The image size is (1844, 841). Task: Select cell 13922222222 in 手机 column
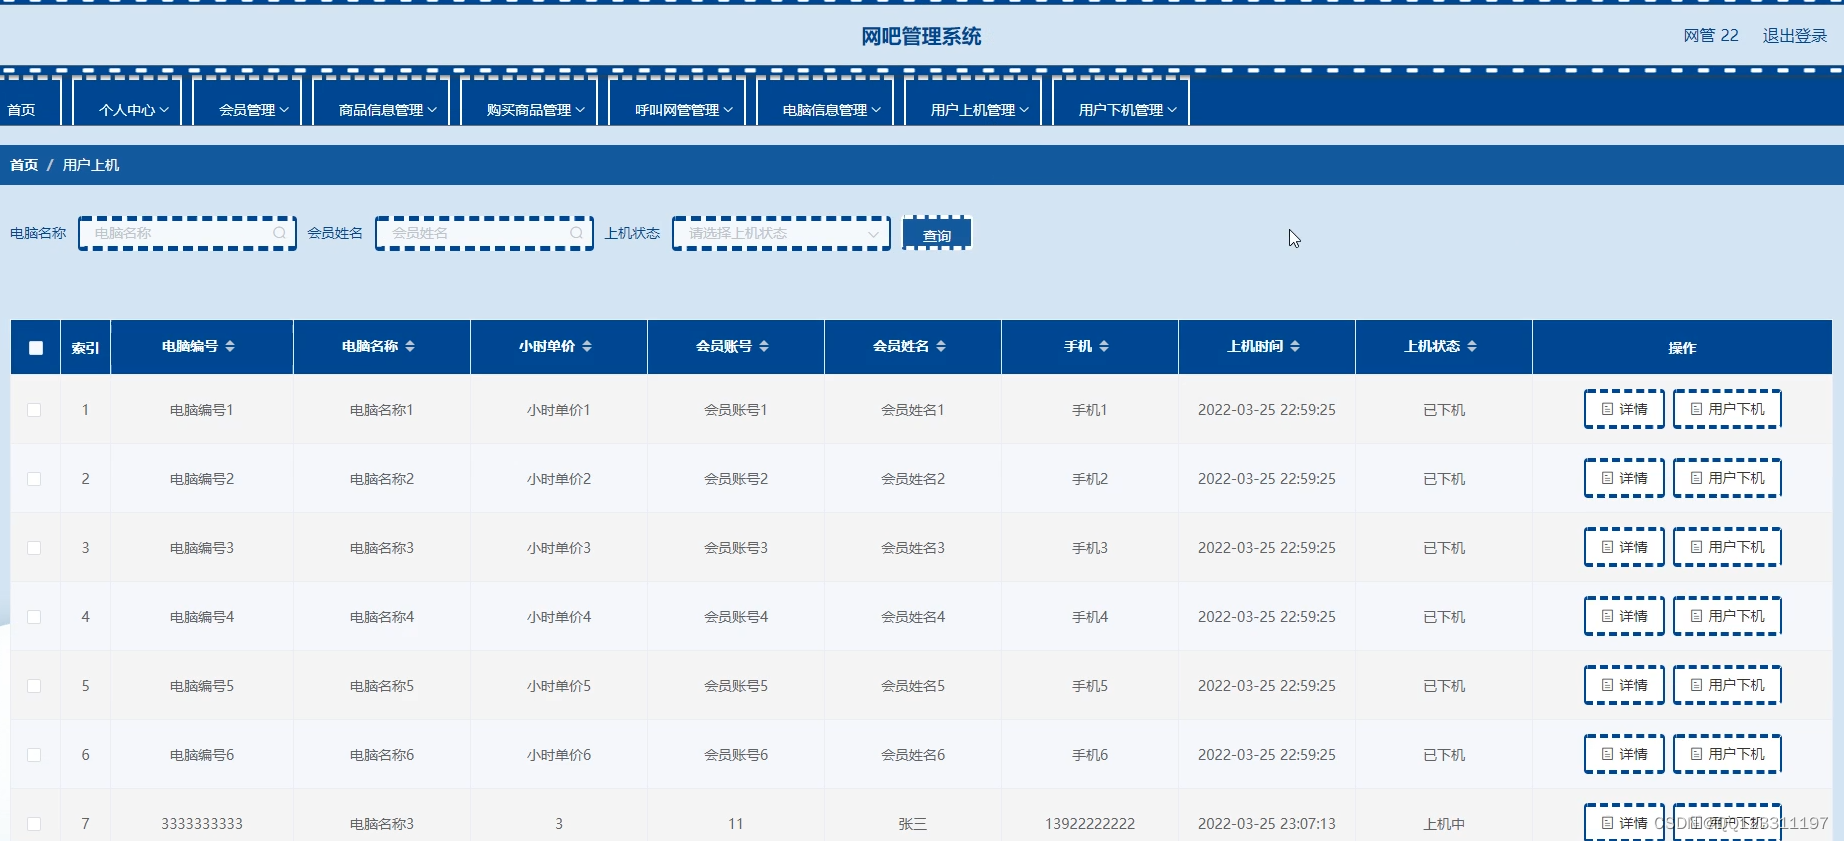point(1090,824)
